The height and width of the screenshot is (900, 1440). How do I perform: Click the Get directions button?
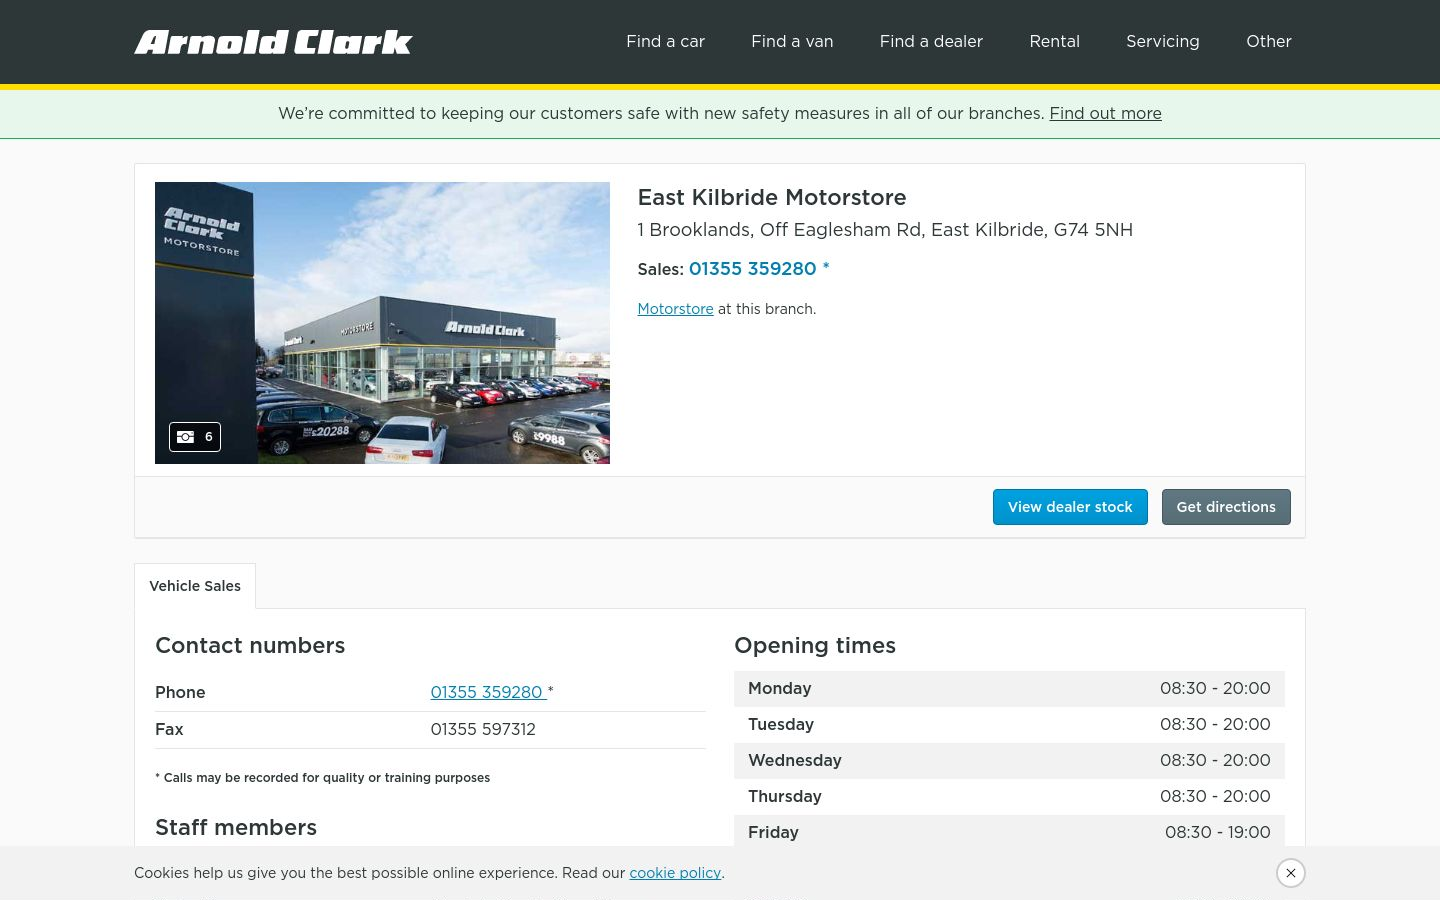[x=1226, y=507]
